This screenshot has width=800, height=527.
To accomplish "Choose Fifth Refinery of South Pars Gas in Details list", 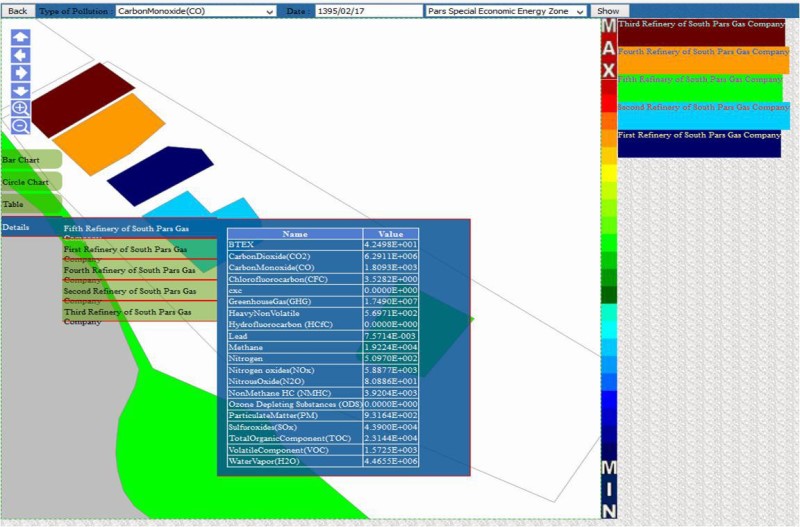I will click(140, 229).
